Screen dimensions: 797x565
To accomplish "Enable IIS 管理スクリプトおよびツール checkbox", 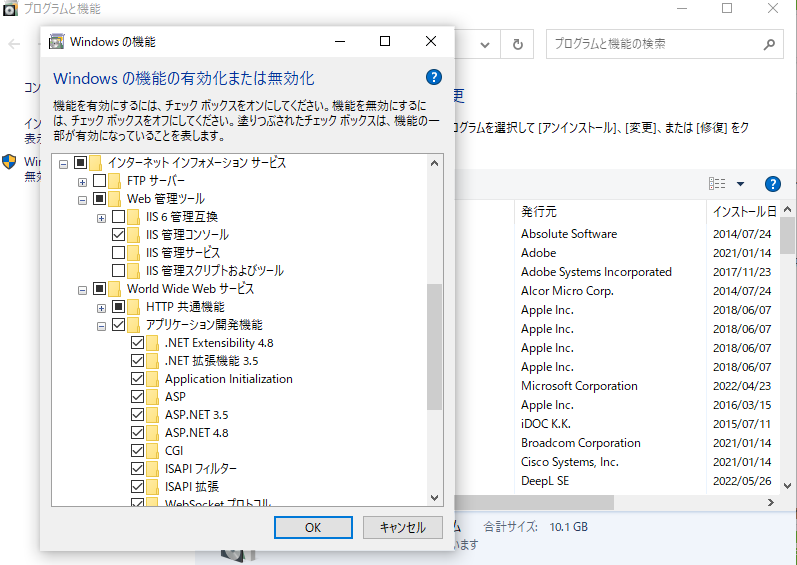I will [x=118, y=270].
